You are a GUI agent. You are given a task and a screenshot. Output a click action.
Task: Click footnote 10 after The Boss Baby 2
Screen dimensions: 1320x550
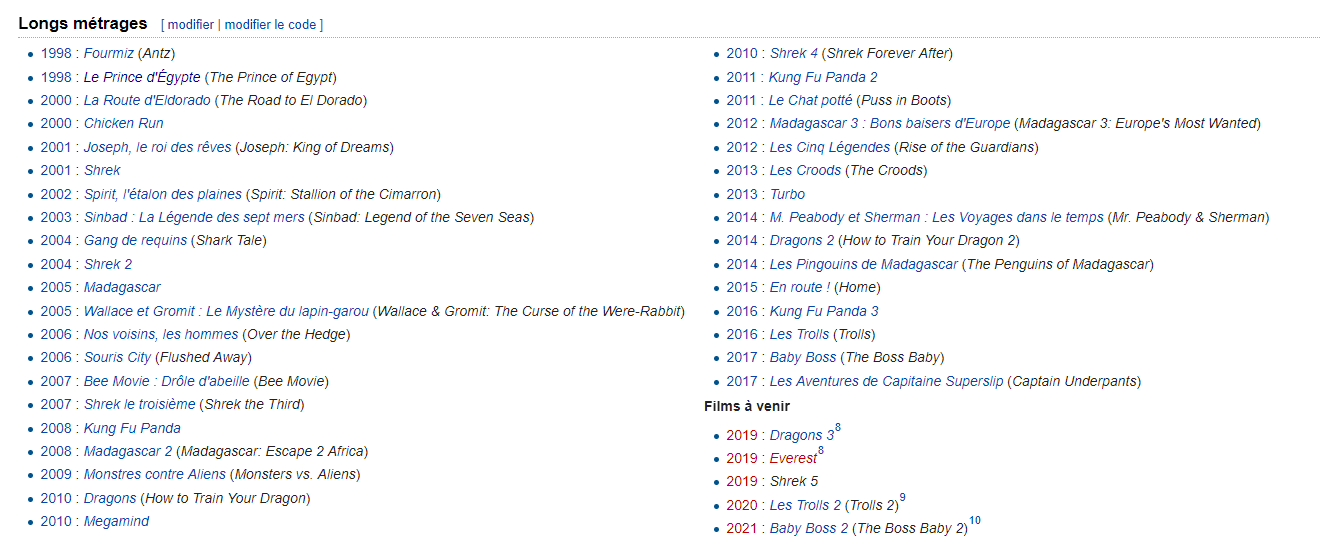pyautogui.click(x=975, y=521)
